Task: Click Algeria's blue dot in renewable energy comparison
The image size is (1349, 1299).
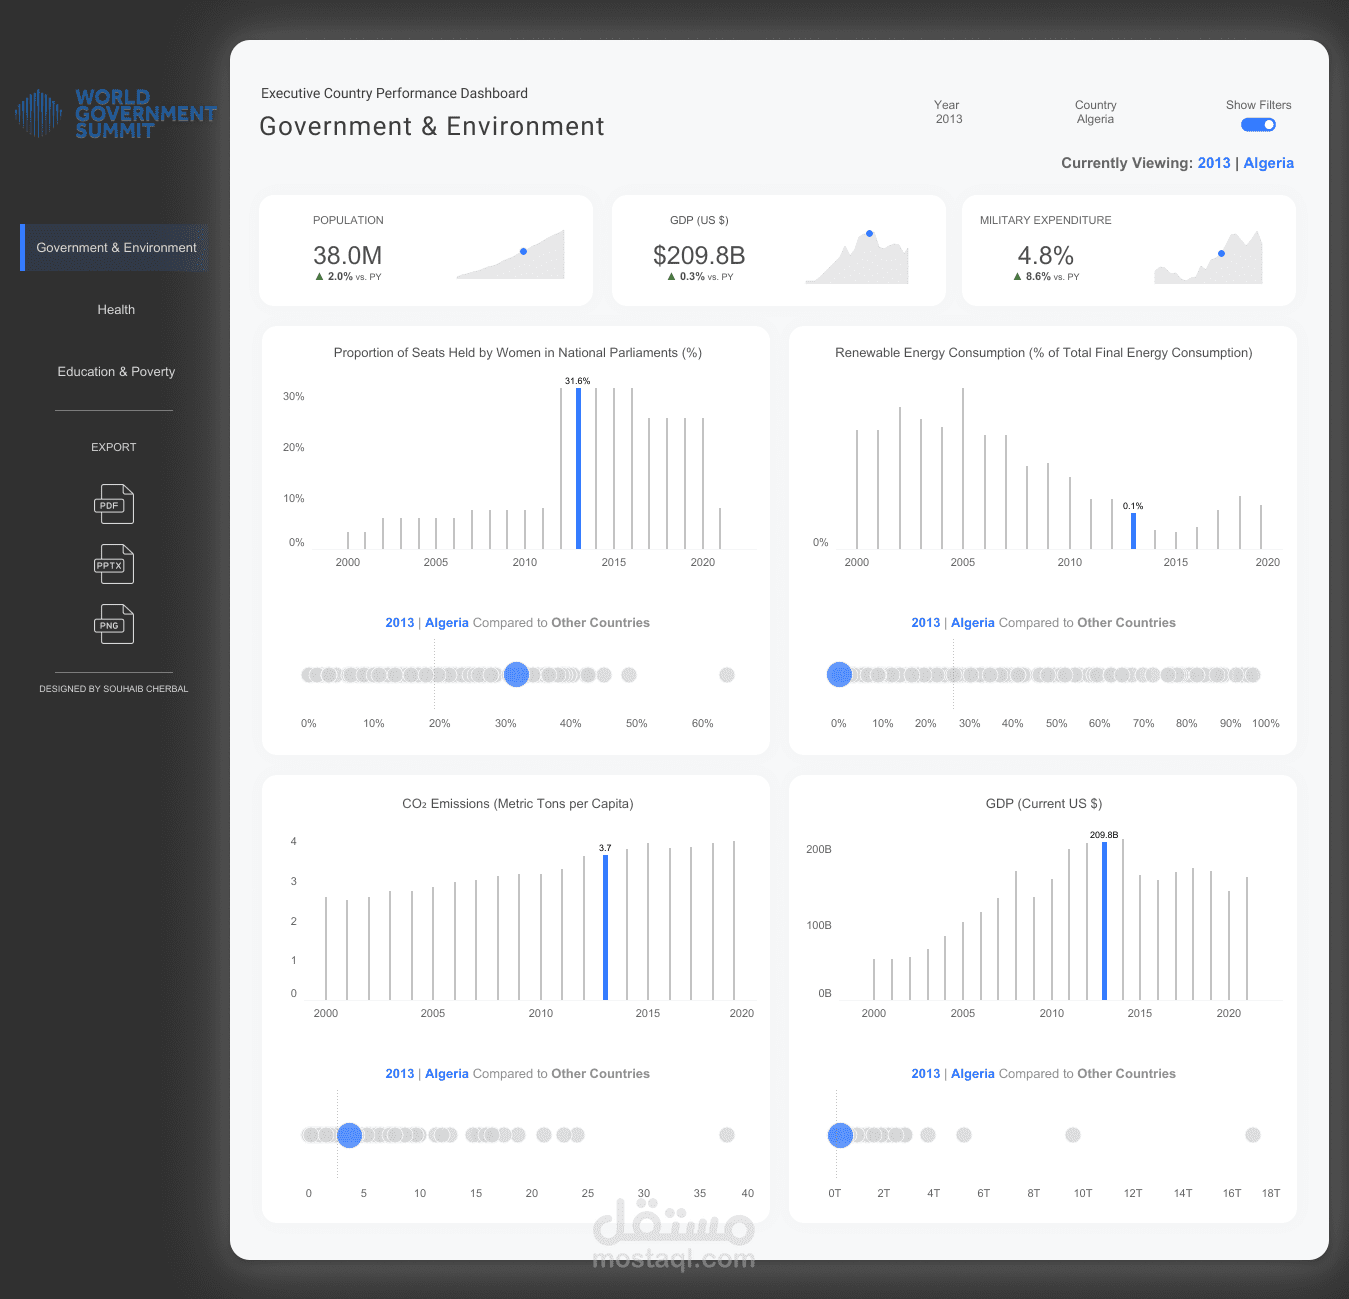Action: coord(839,675)
